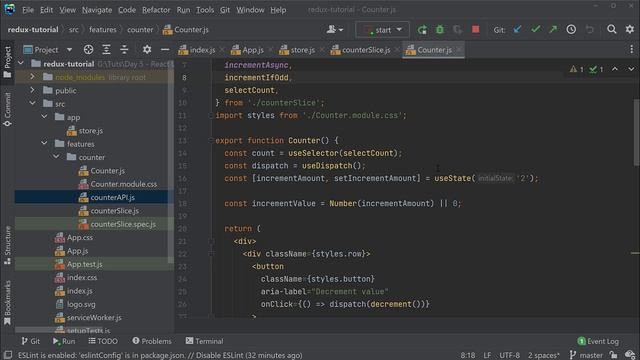Open the Event Log
Image resolution: width=640 pixels, height=360 pixels.
click(598, 341)
